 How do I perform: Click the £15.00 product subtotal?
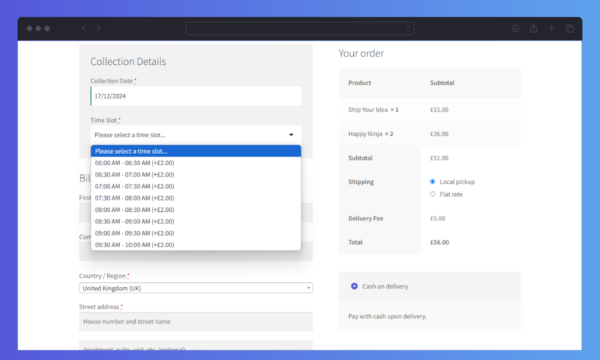pyautogui.click(x=439, y=110)
